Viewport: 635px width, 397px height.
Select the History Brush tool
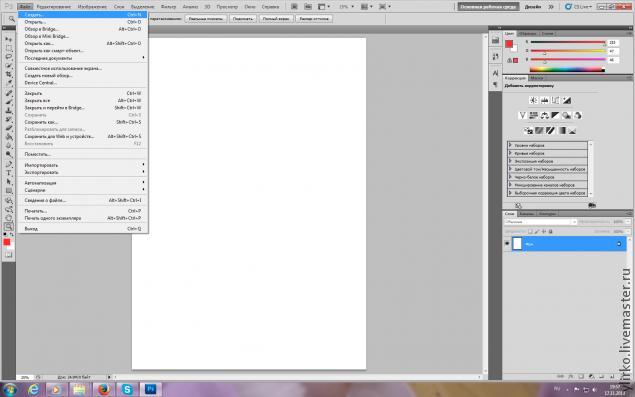[9, 120]
